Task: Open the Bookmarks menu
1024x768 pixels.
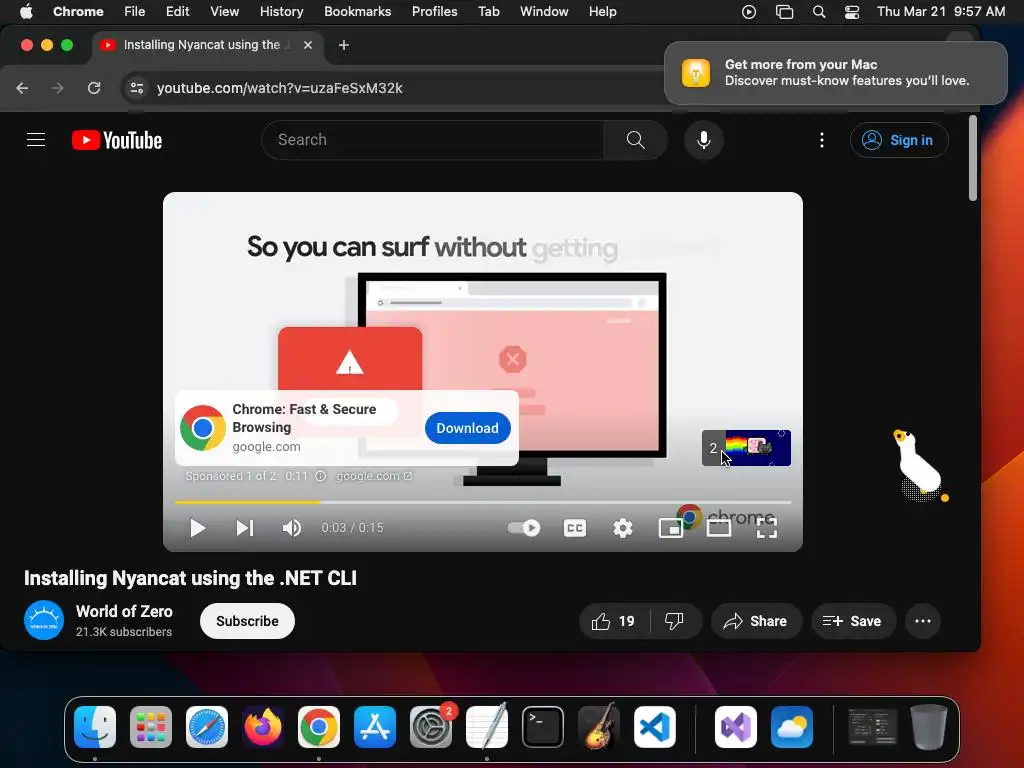Action: [357, 11]
